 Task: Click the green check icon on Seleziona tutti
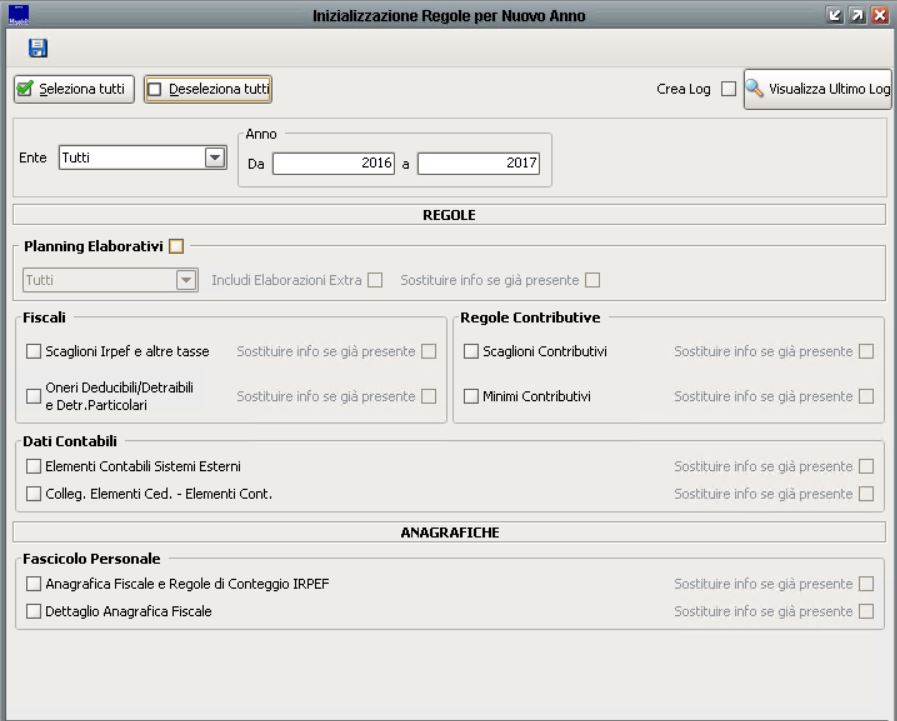[27, 90]
